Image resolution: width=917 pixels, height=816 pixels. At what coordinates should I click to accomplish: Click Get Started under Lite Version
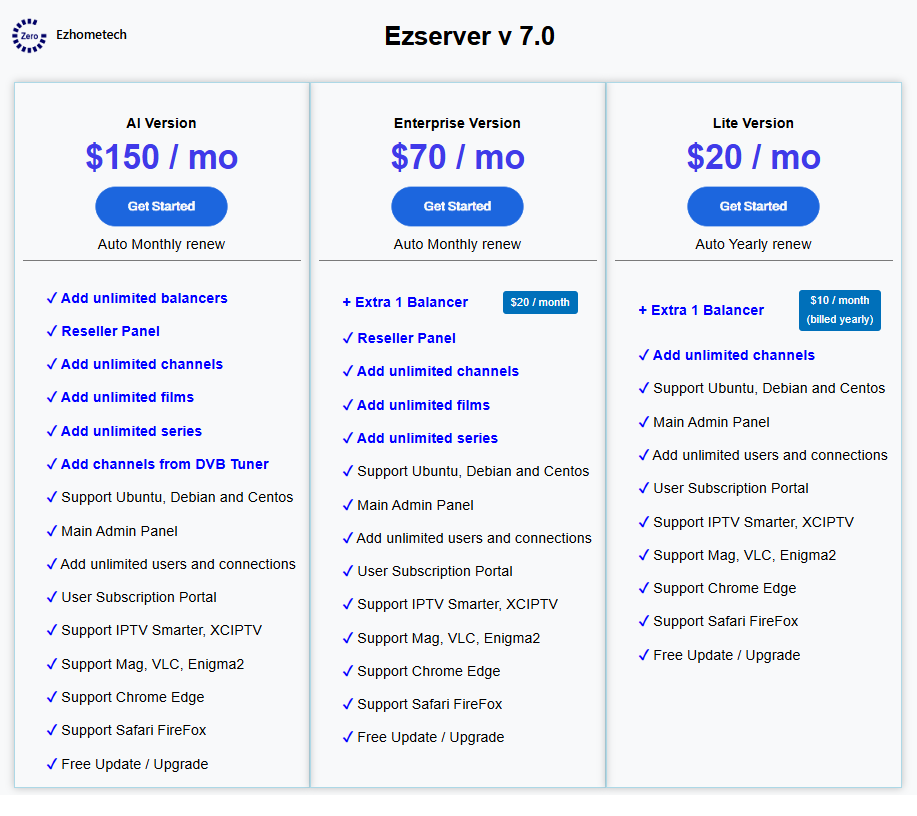pos(753,206)
